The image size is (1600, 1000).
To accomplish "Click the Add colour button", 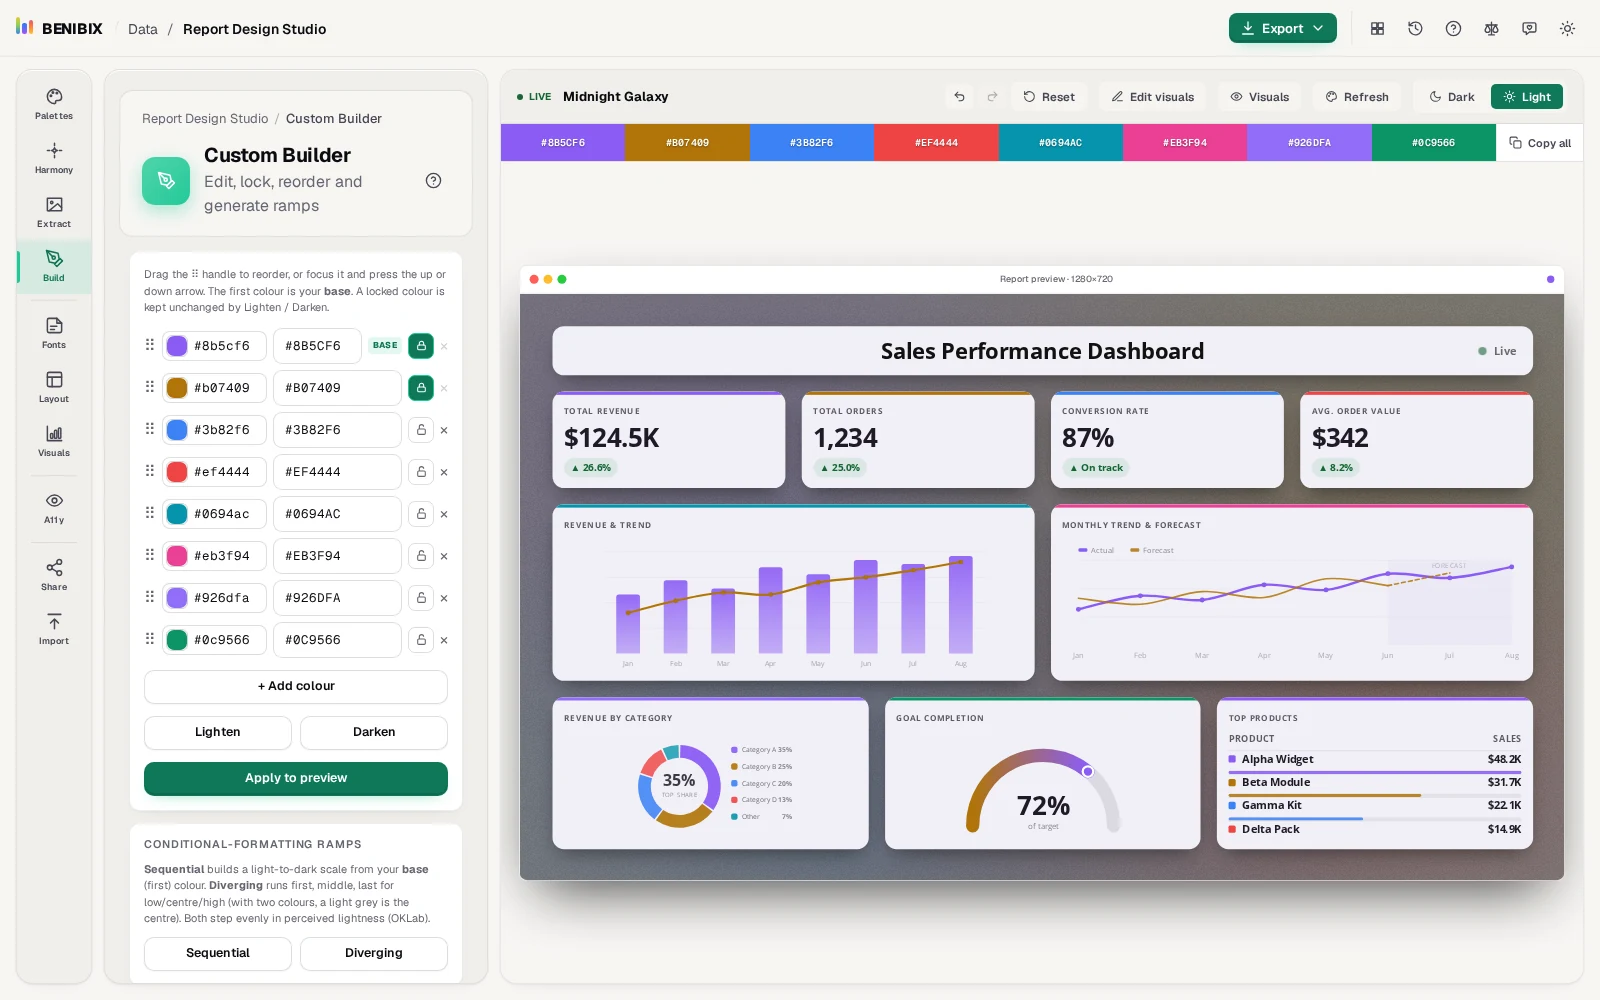I will point(296,686).
